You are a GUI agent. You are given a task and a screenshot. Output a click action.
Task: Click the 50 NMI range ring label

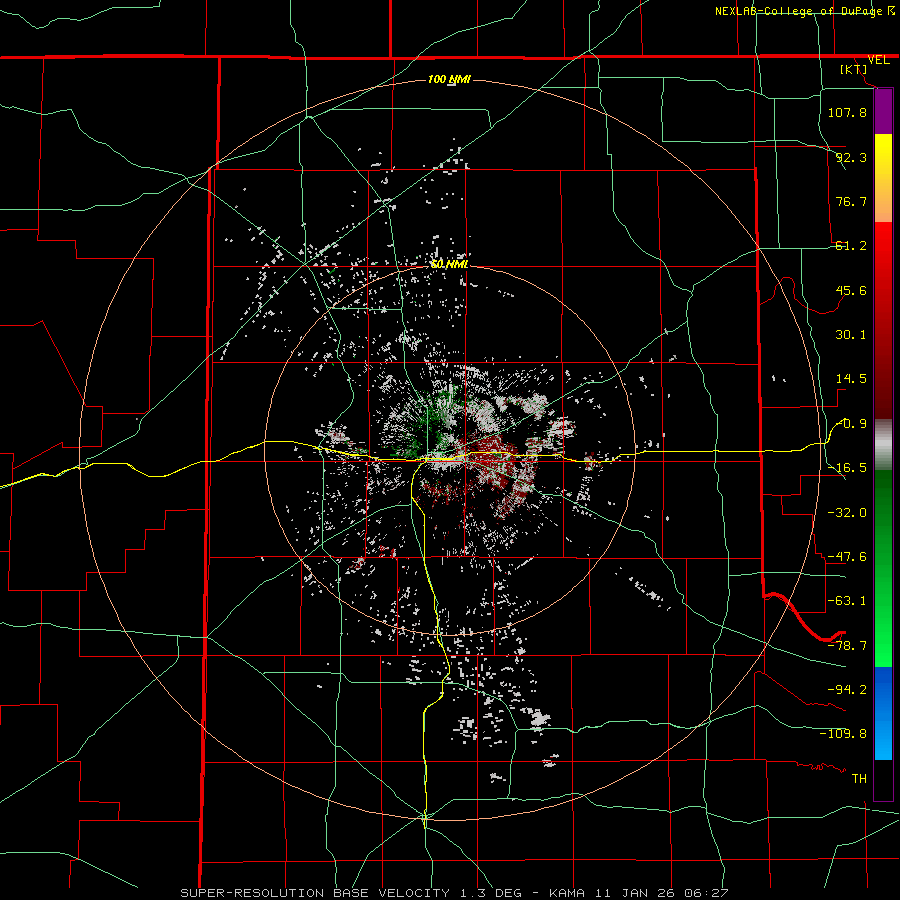449,265
